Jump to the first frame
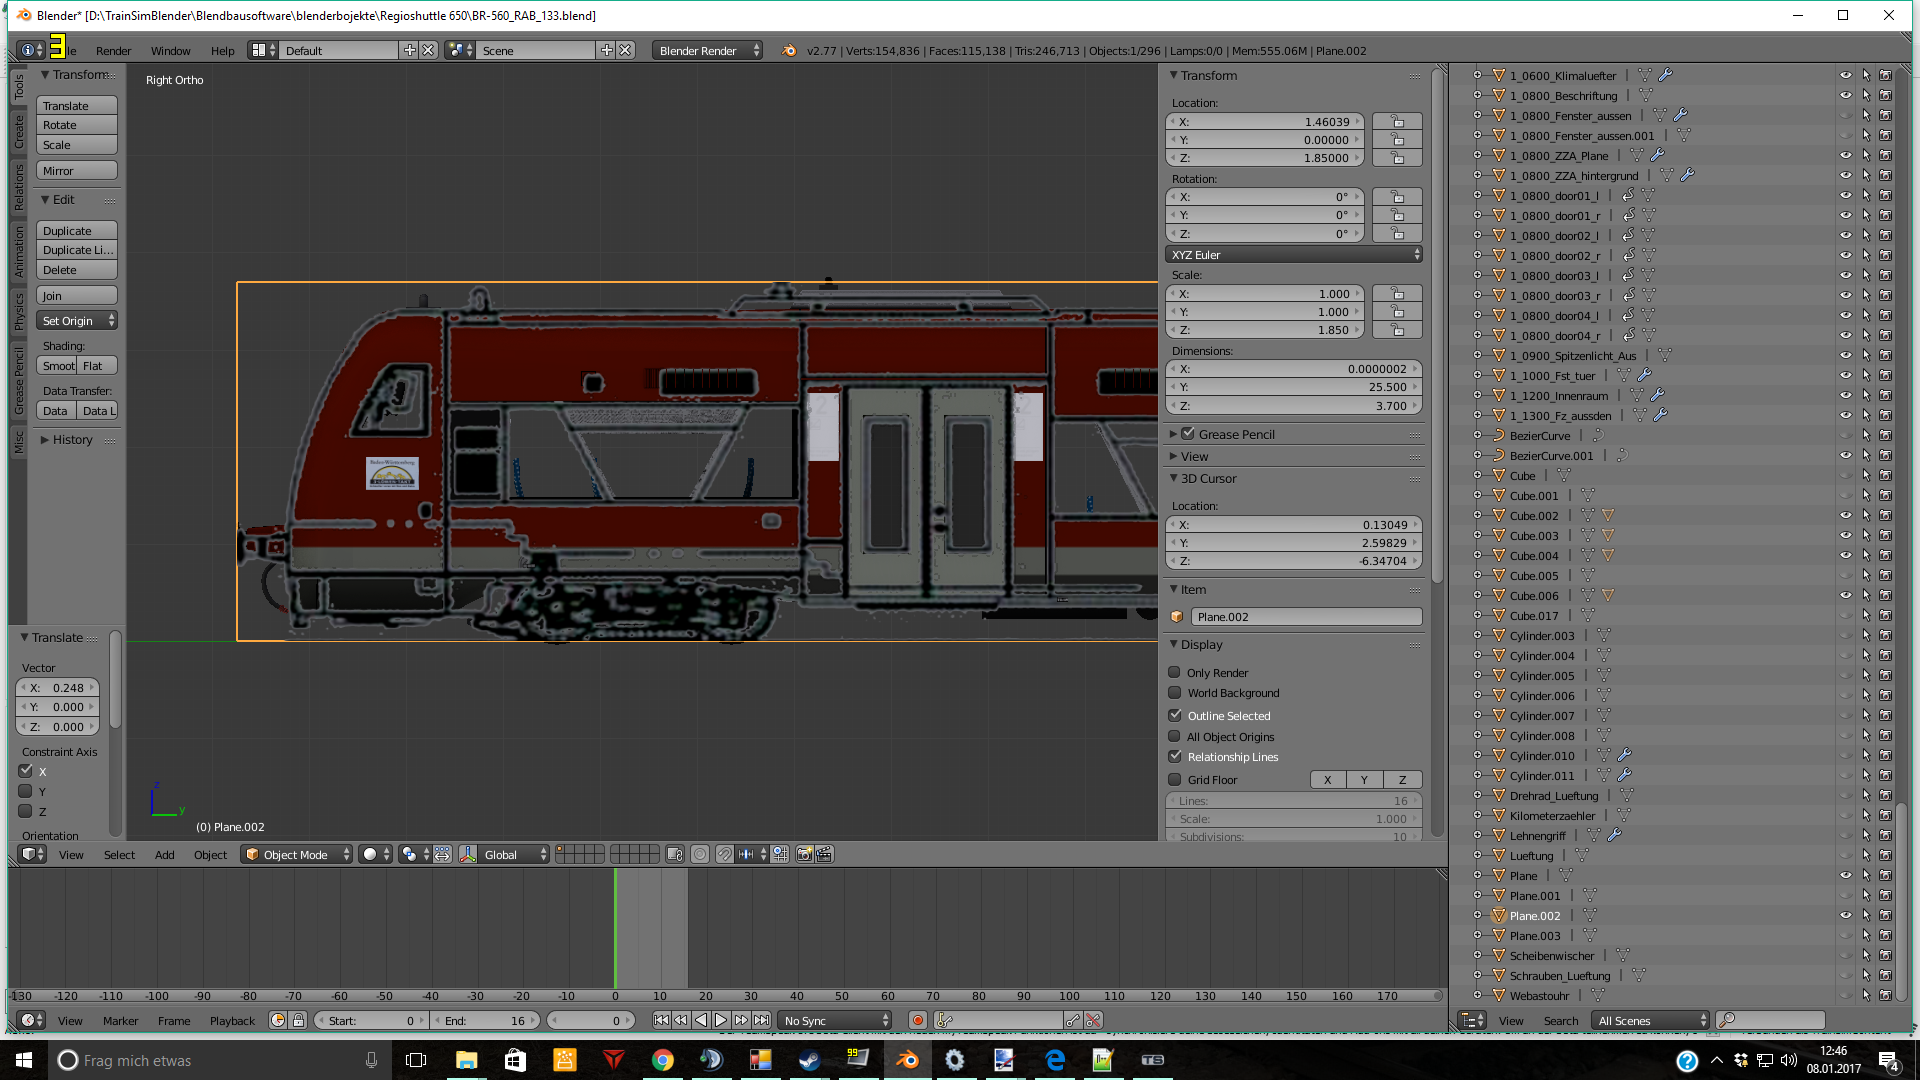Screen dimensions: 1920x1080 (660, 1021)
